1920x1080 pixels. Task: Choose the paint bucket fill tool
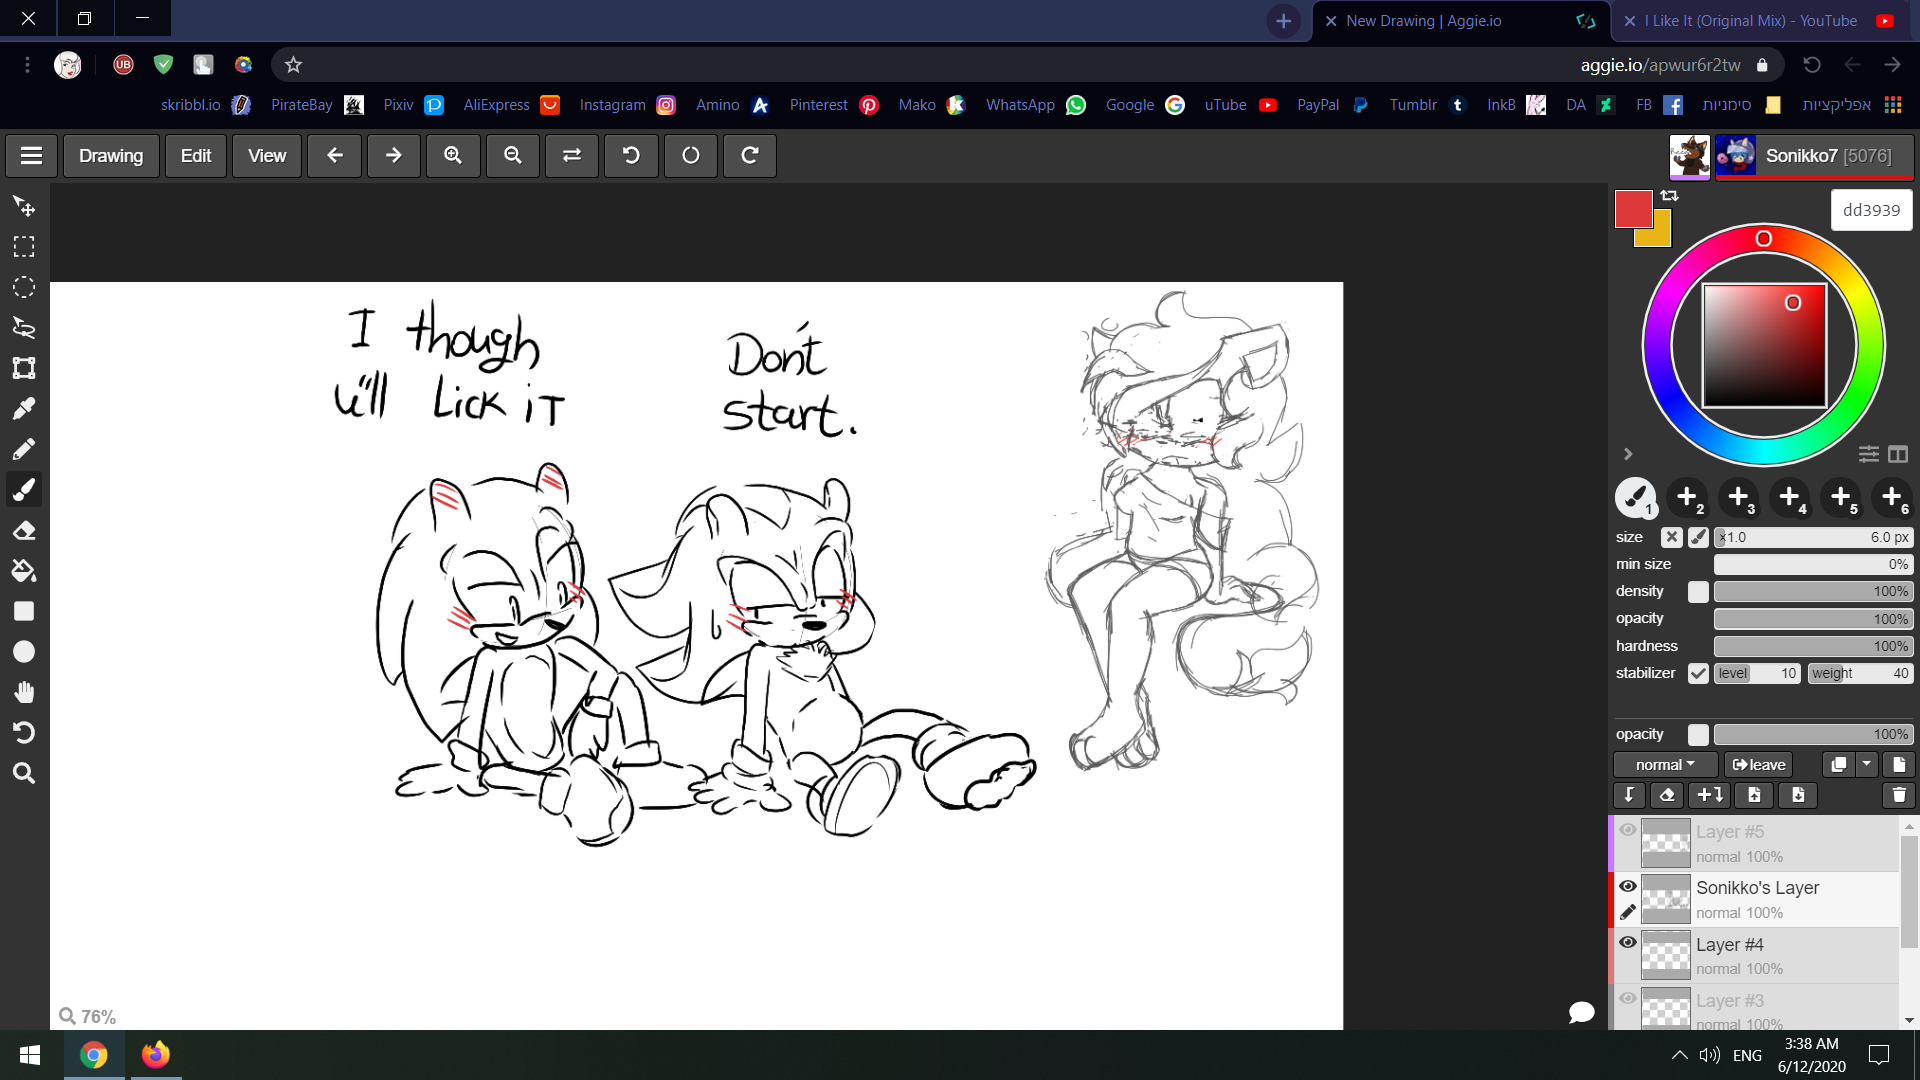(24, 571)
